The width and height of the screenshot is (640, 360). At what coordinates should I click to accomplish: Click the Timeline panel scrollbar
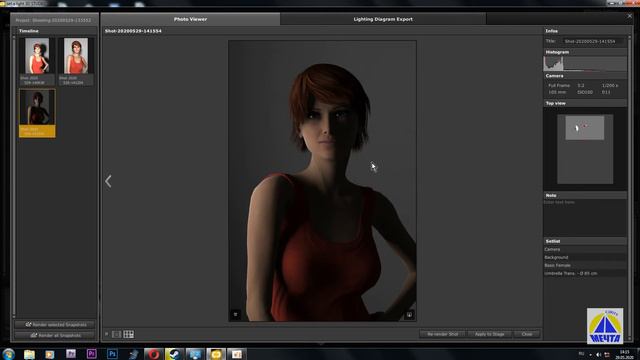(x=13, y=176)
